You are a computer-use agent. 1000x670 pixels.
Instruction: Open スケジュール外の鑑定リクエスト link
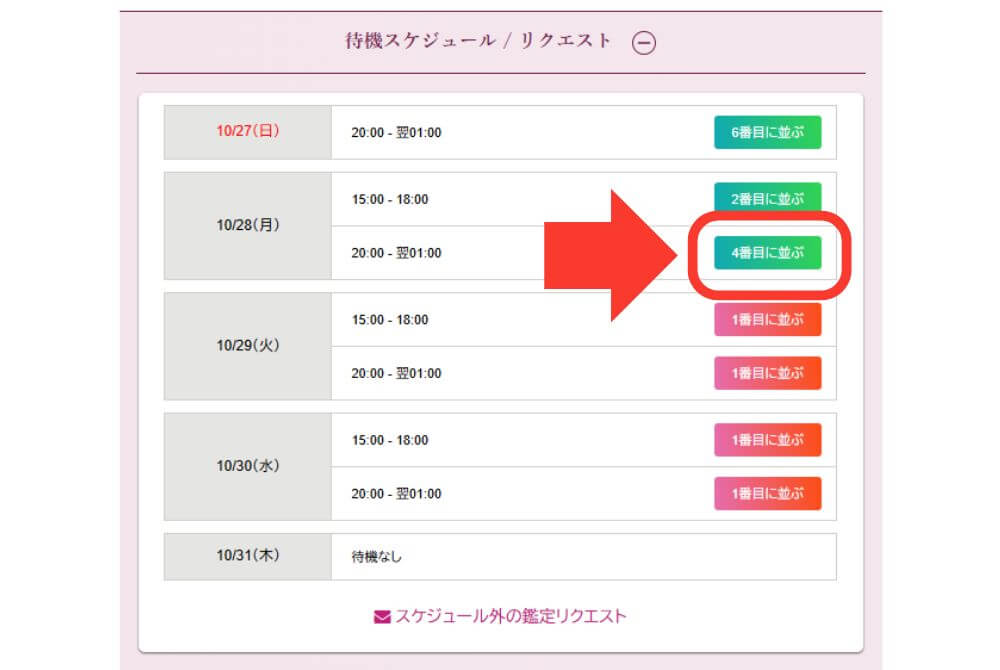click(510, 616)
